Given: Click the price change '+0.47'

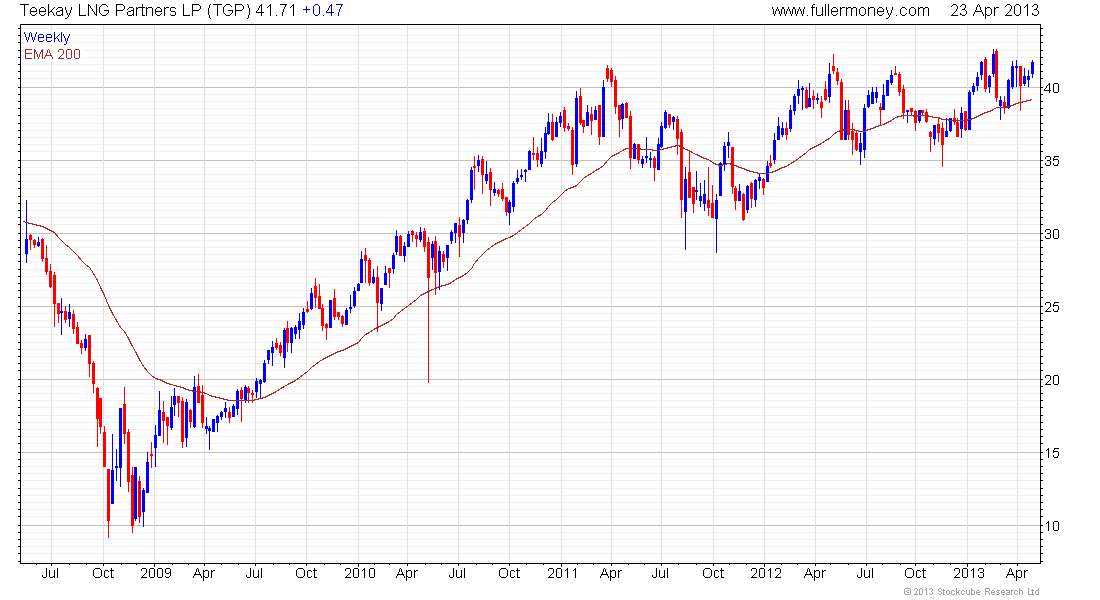Looking at the screenshot, I should pyautogui.click(x=323, y=11).
